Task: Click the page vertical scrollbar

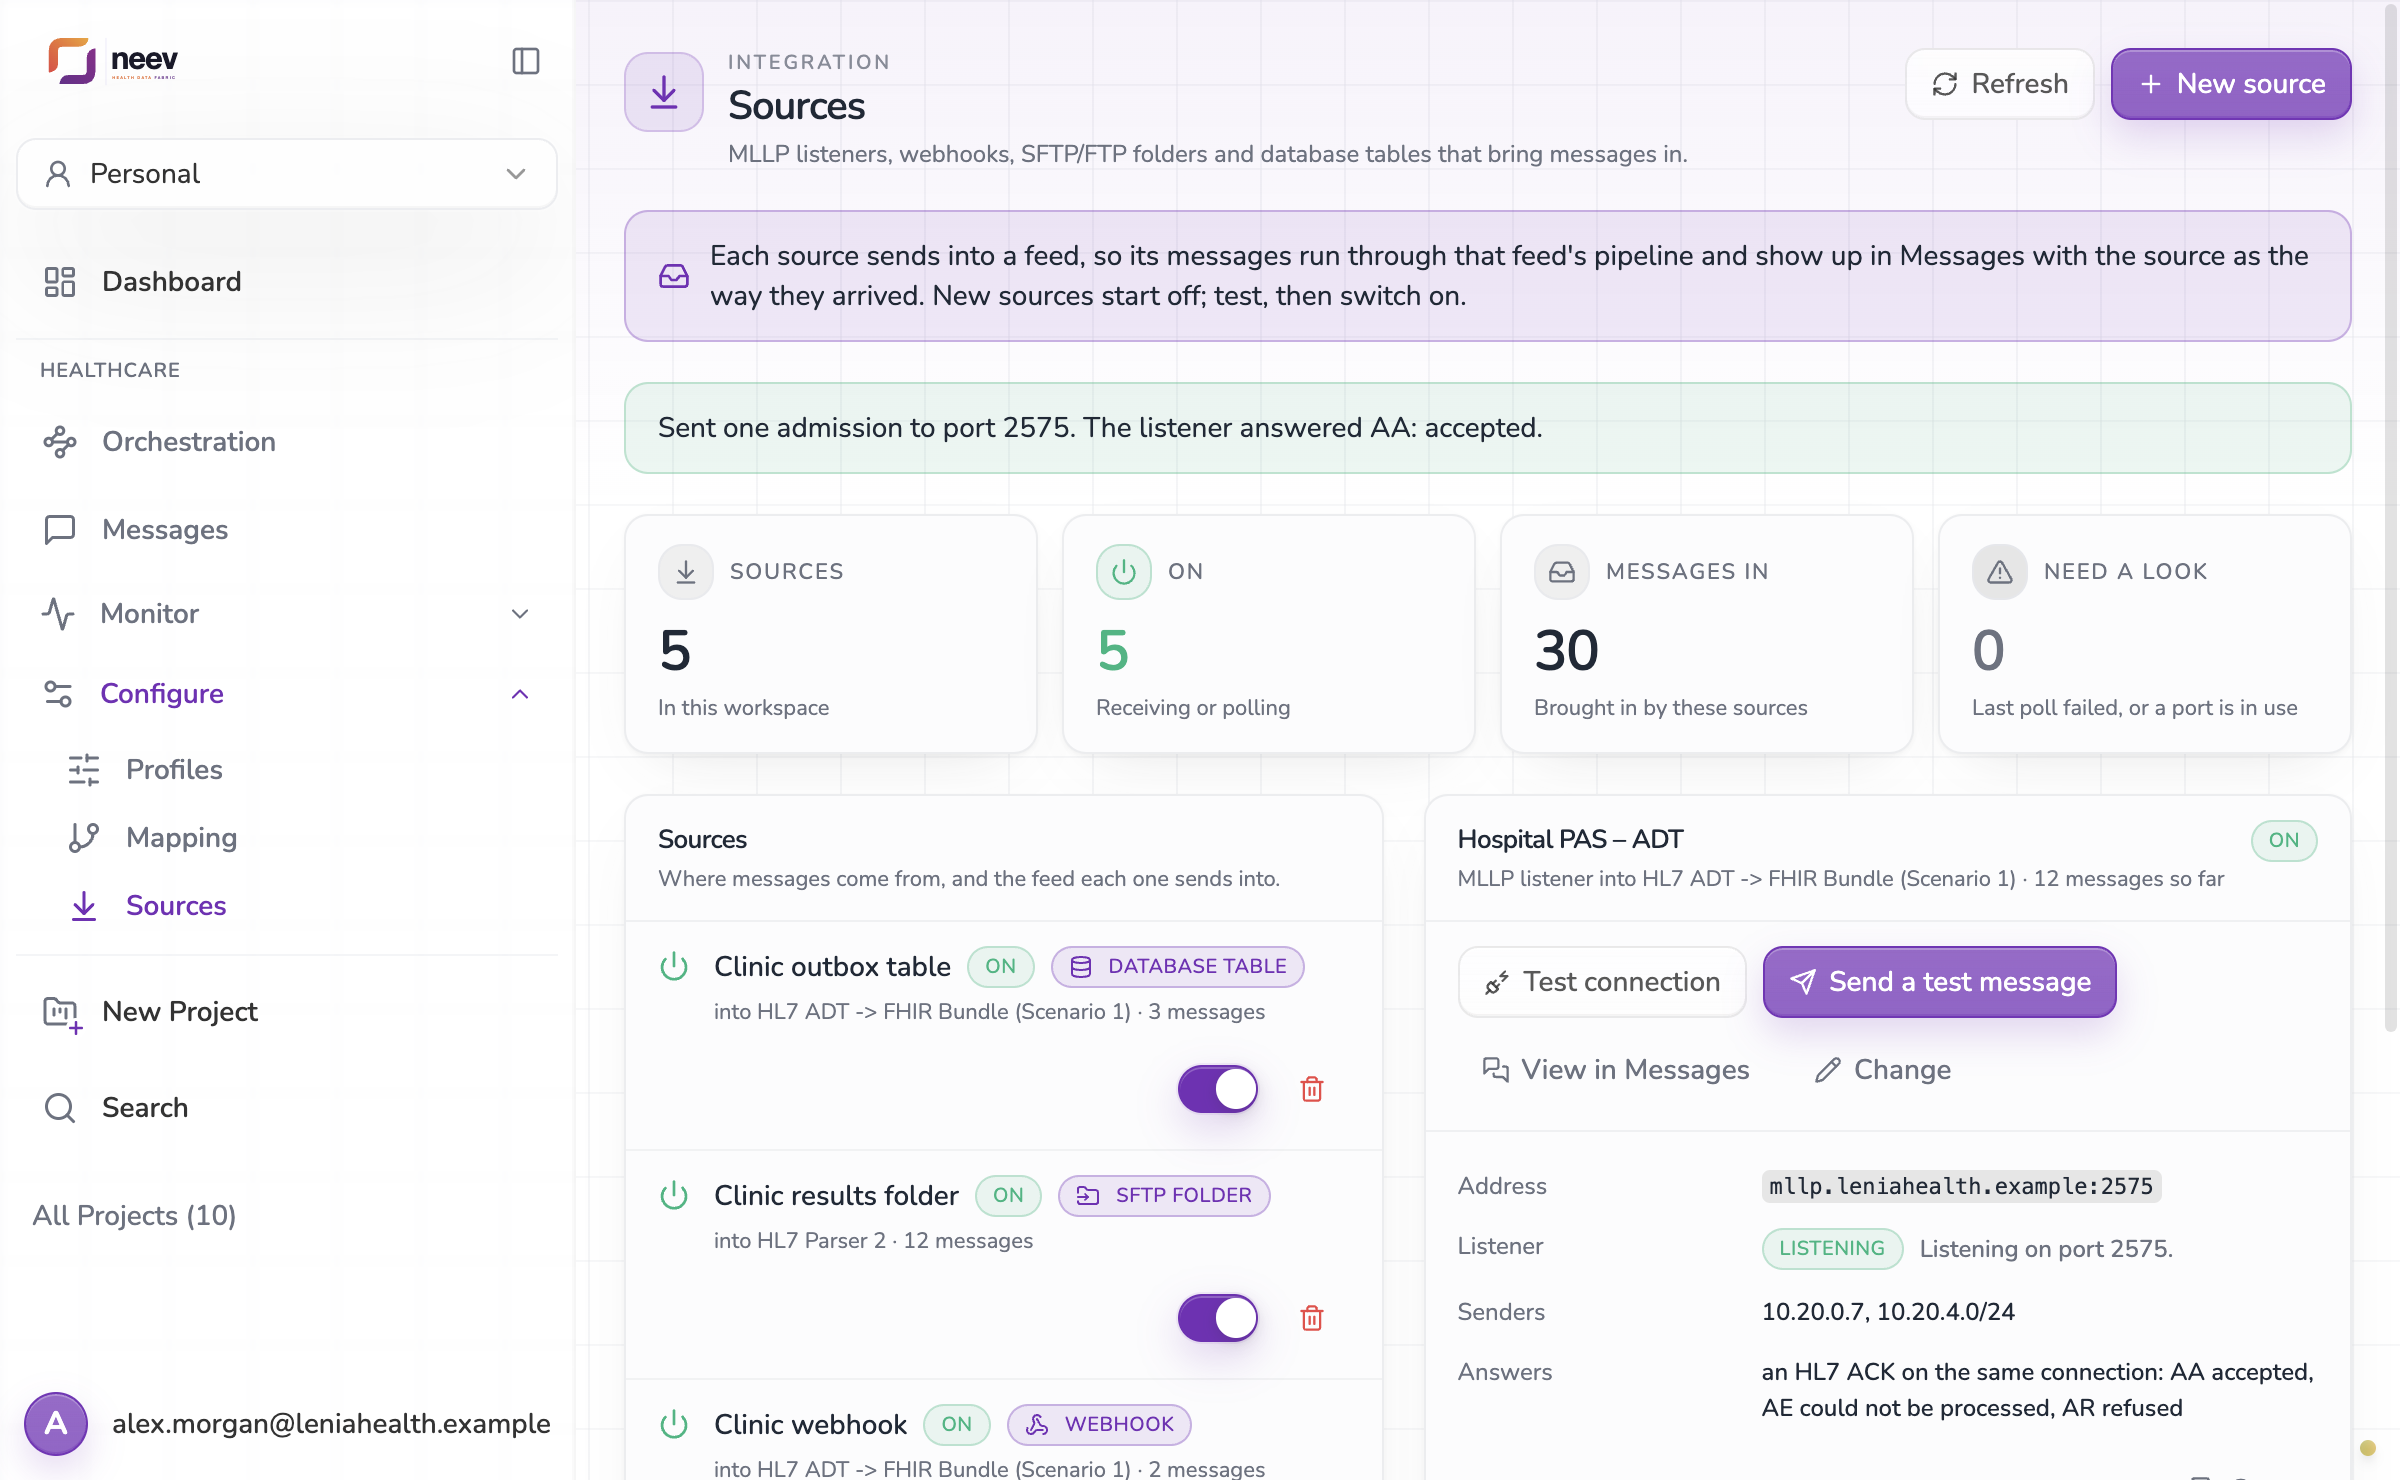Action: point(2390,520)
